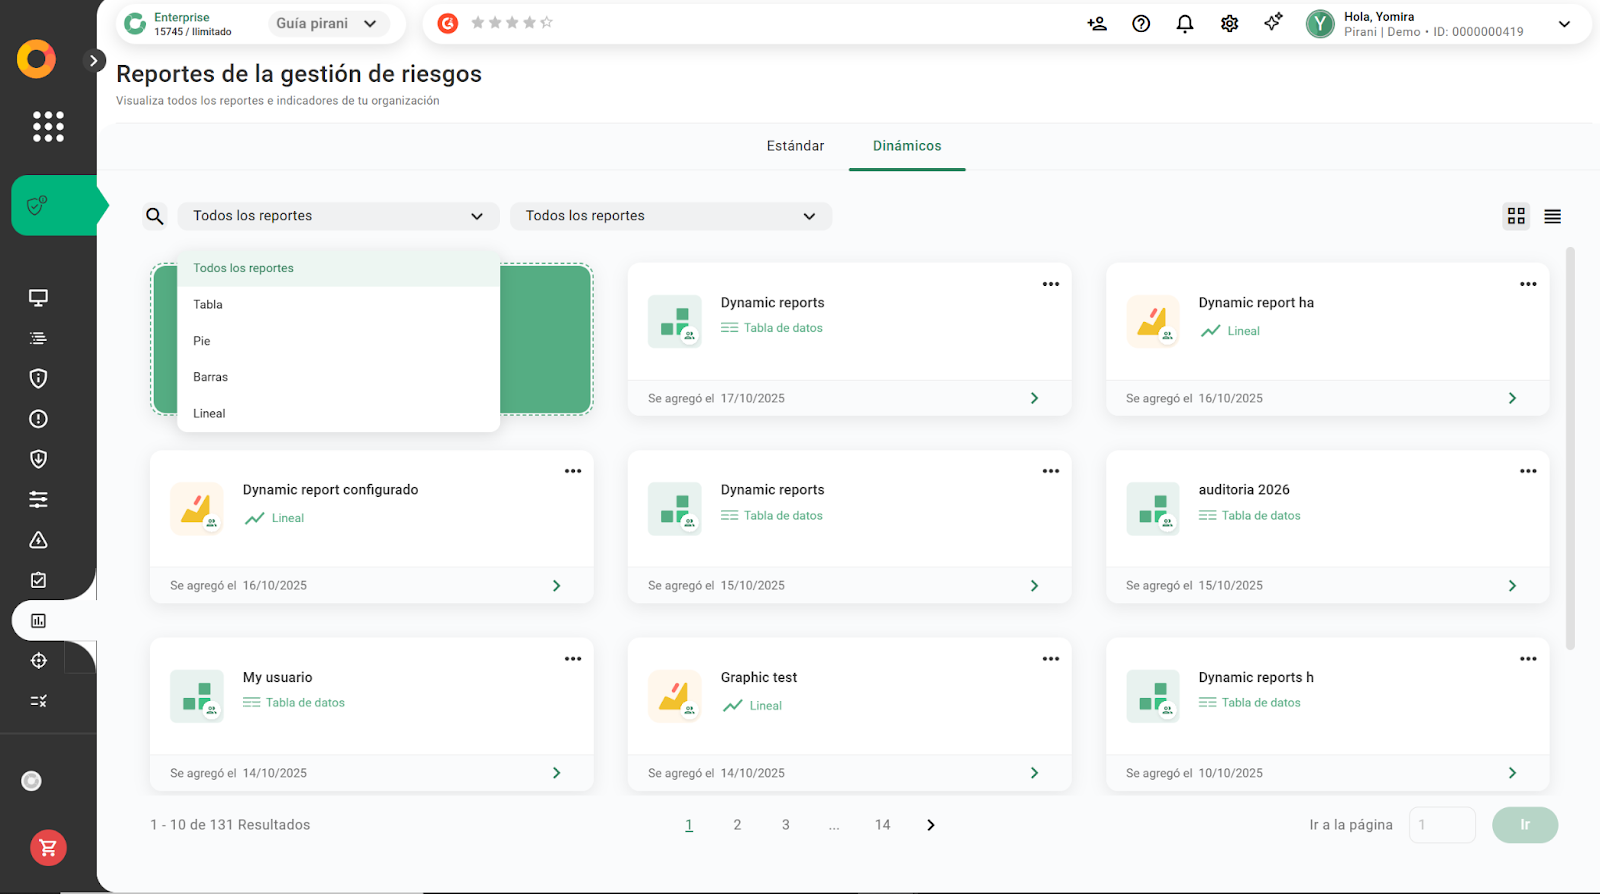Open the shopping cart button
1600x894 pixels.
click(x=48, y=848)
